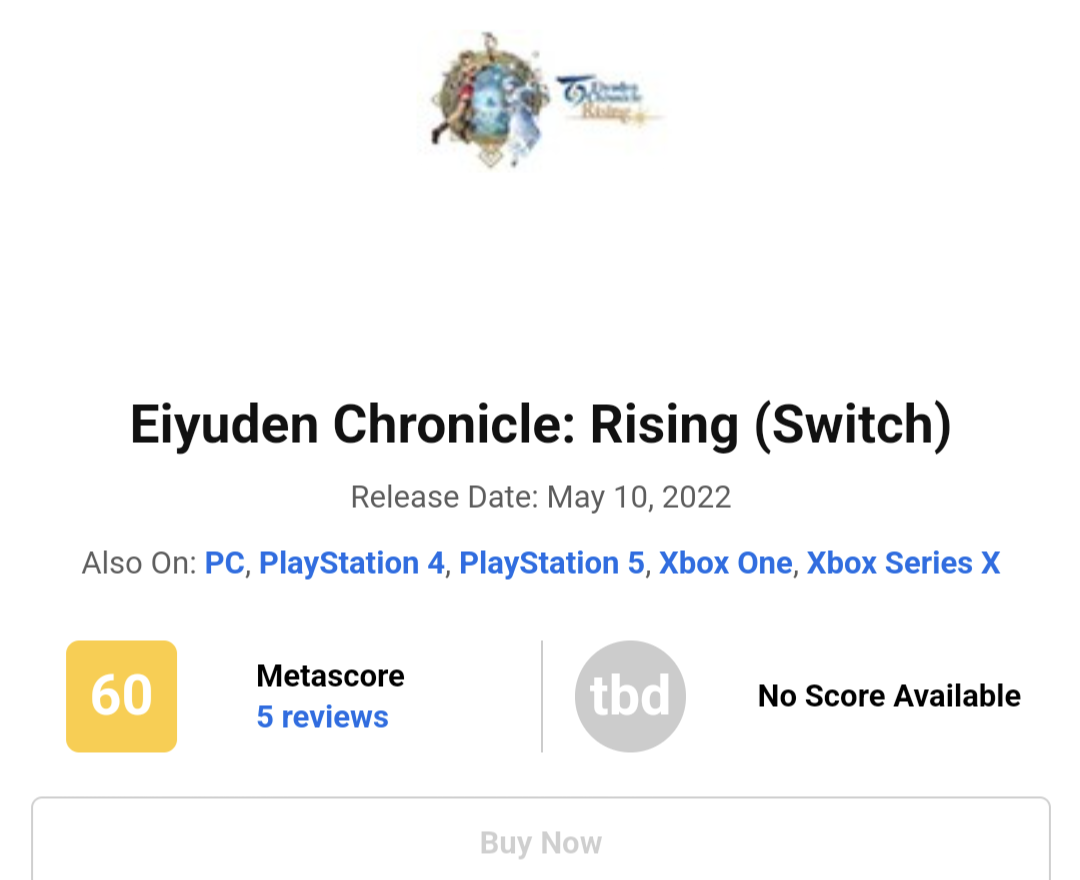Click the yellow Metascore 60 badge
This screenshot has height=880, width=1080.
(x=121, y=696)
